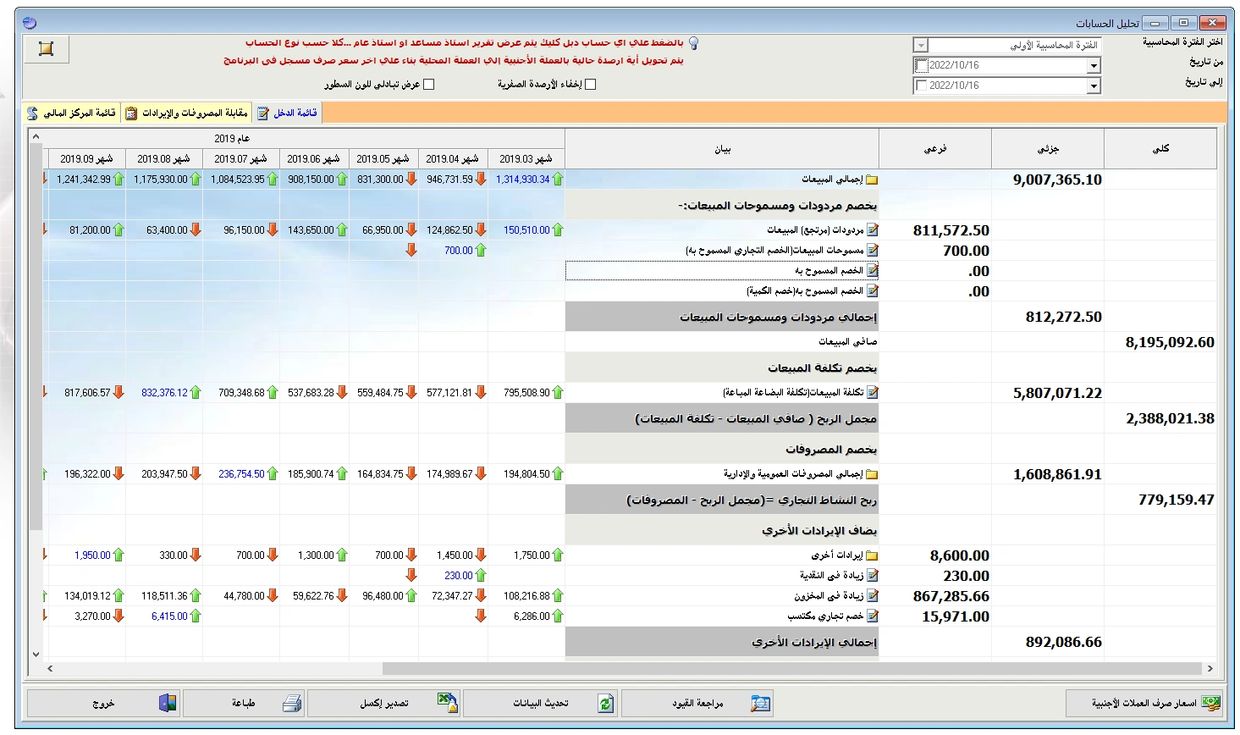The height and width of the screenshot is (735, 1240).
Task: Enable إخفاء الأرصدة الصفرية checkbox
Action: coord(590,85)
